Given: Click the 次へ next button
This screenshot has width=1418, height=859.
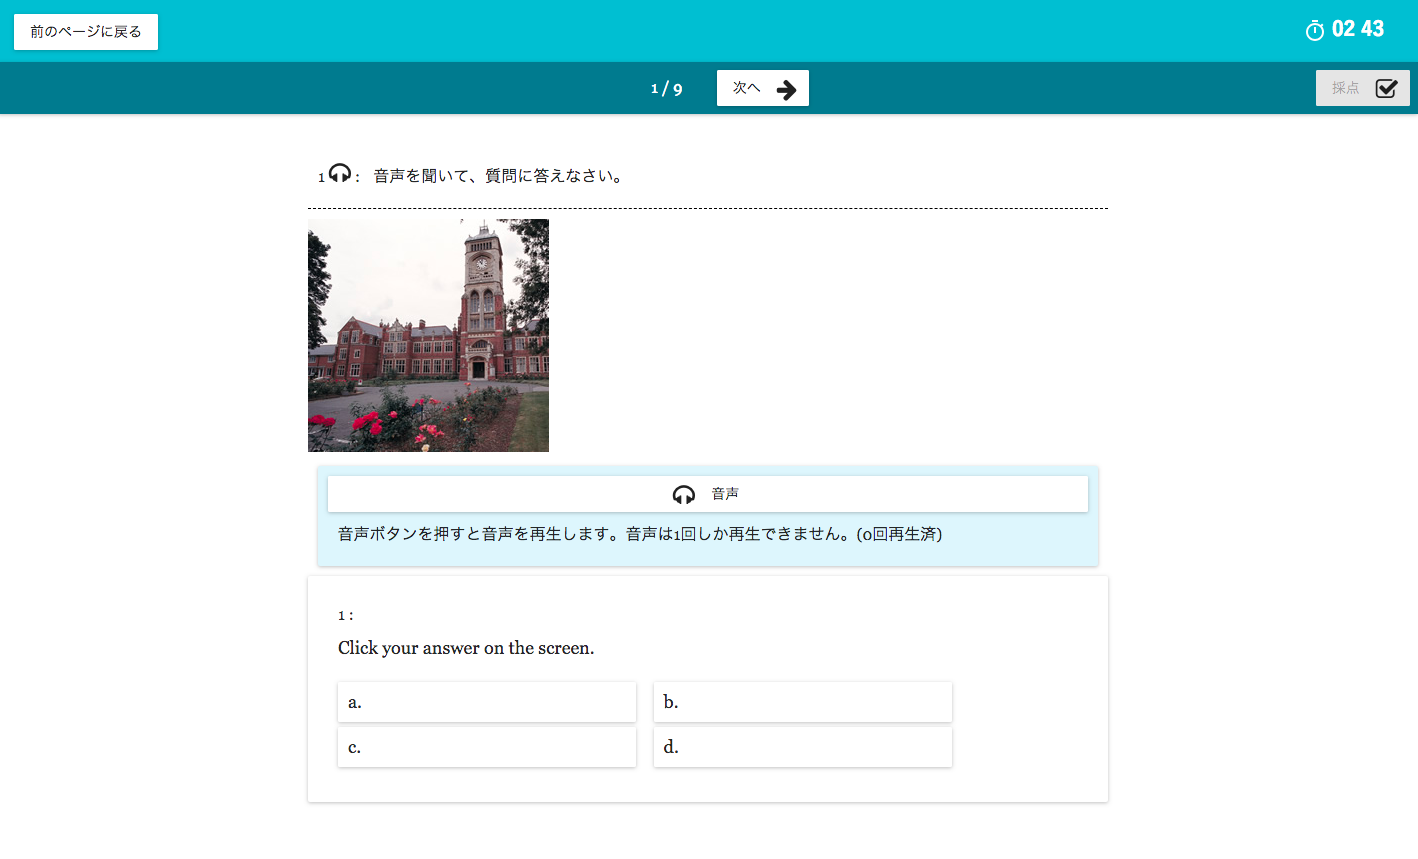Looking at the screenshot, I should click(x=763, y=88).
